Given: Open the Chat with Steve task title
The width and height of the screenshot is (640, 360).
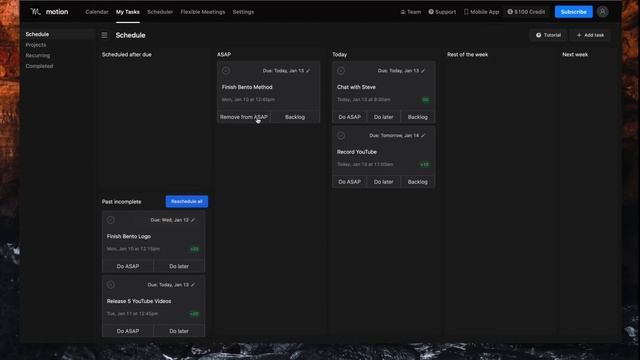Looking at the screenshot, I should click(x=356, y=87).
